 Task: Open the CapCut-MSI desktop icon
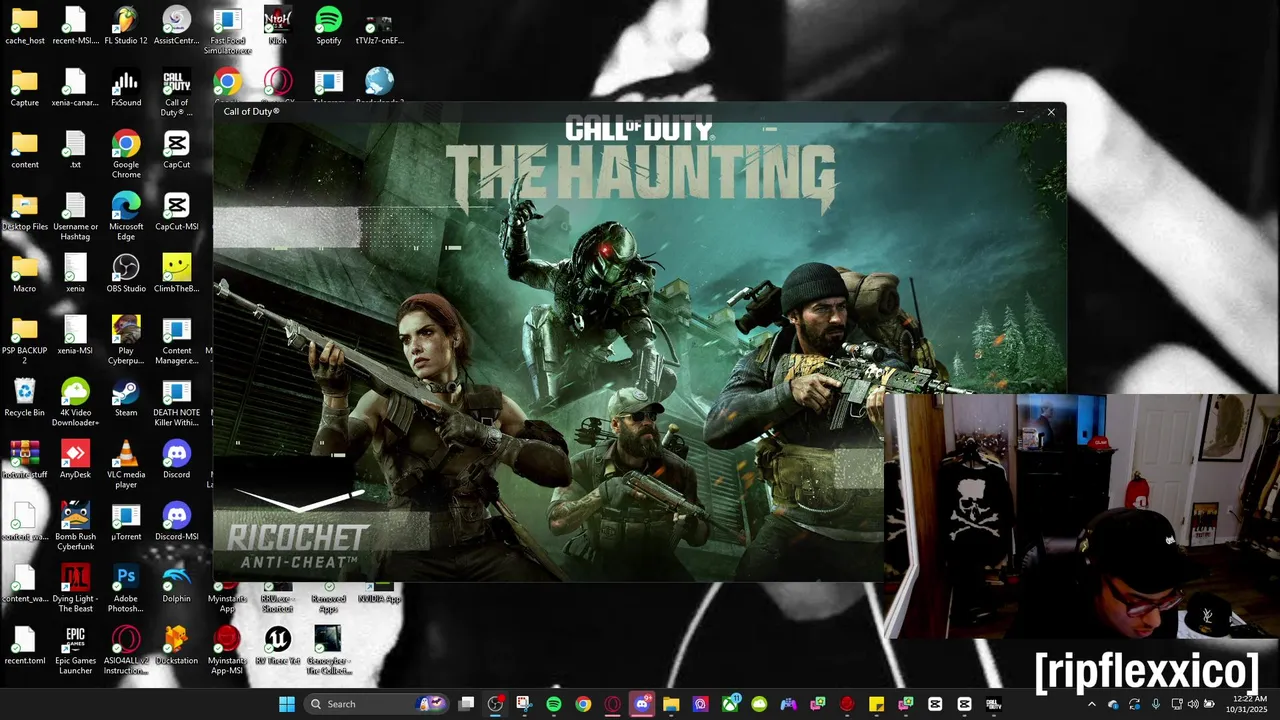[x=177, y=213]
